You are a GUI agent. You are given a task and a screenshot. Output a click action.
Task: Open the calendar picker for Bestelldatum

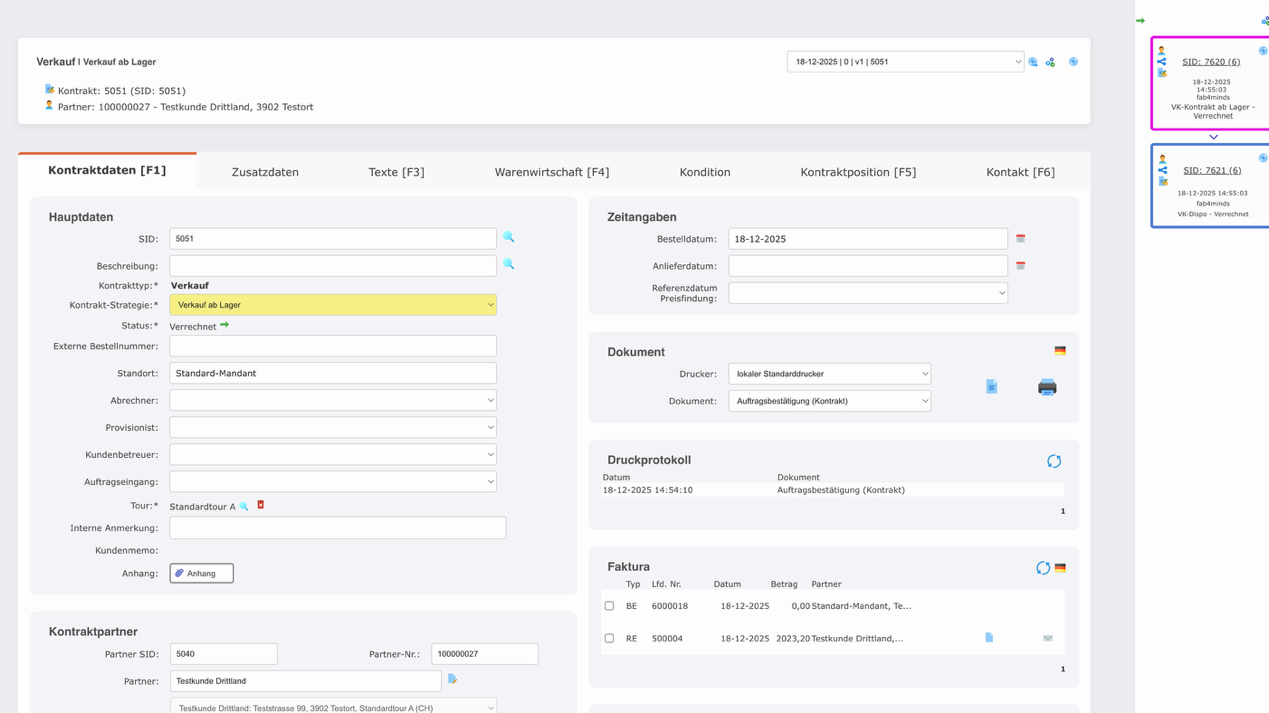[1020, 239]
